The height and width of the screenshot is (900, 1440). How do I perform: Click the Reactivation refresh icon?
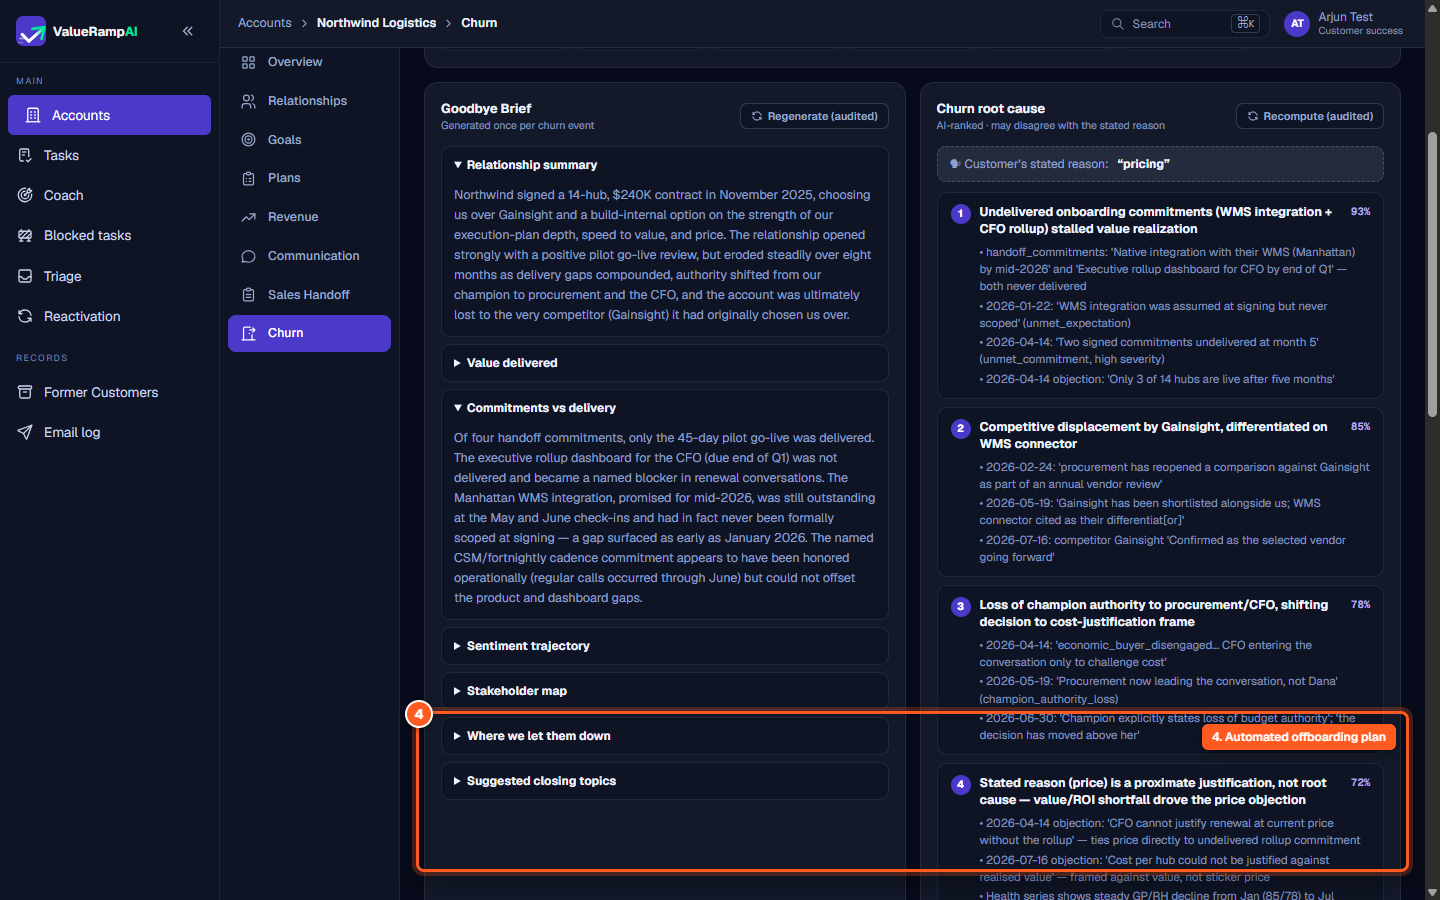[x=25, y=316]
